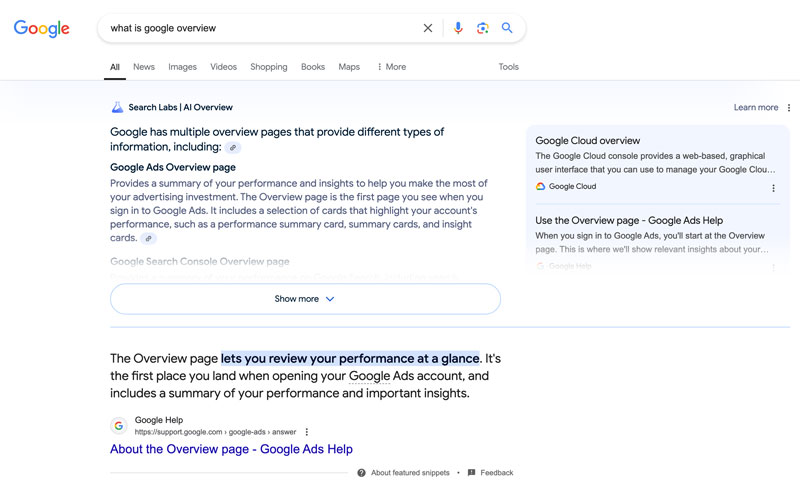Click the blue search magnifier icon
This screenshot has height=485, width=800.
(507, 28)
